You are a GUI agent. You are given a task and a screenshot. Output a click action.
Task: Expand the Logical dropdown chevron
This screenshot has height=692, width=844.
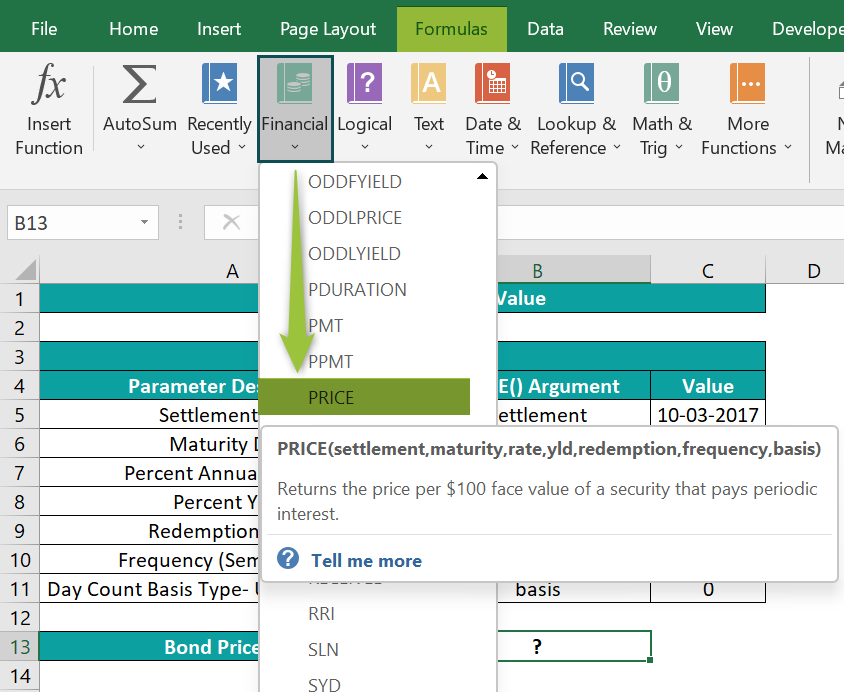pyautogui.click(x=364, y=146)
